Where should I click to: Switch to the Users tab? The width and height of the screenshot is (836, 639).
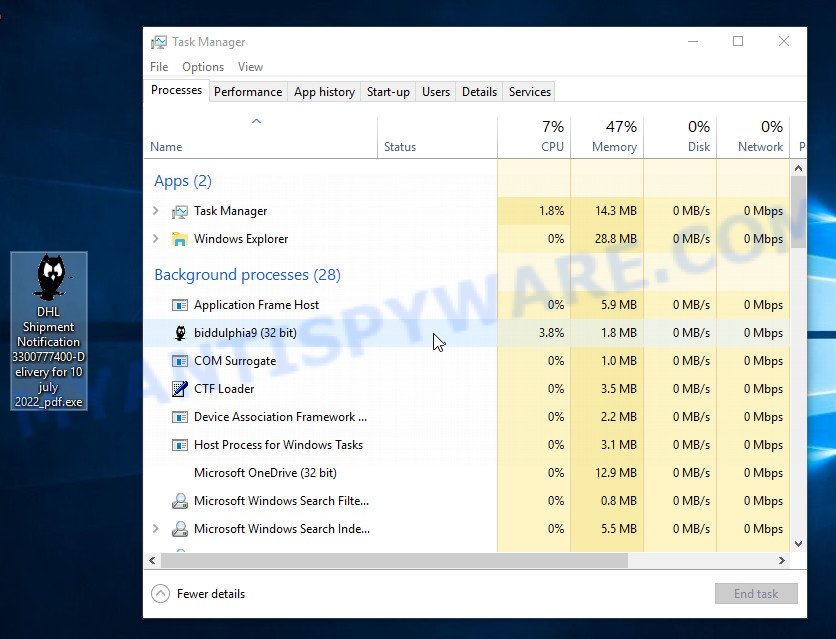[436, 92]
